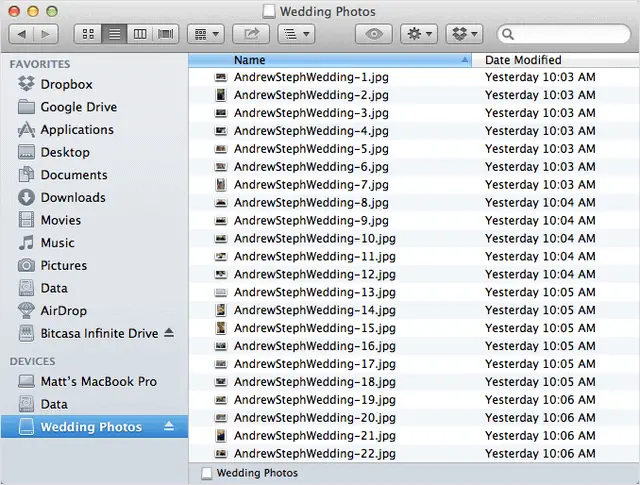
Task: Open the Action gear menu
Action: 419,34
